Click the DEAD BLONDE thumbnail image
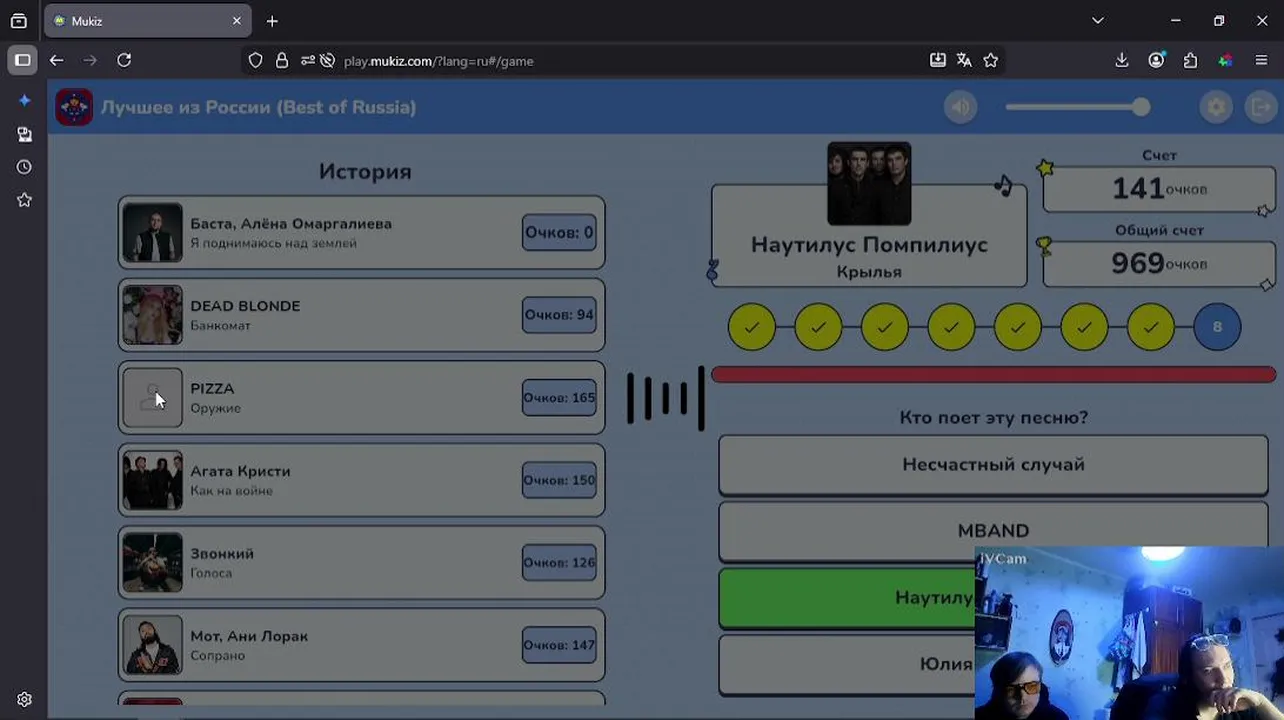Screen dimensions: 1284x720 pyautogui.click(x=152, y=315)
